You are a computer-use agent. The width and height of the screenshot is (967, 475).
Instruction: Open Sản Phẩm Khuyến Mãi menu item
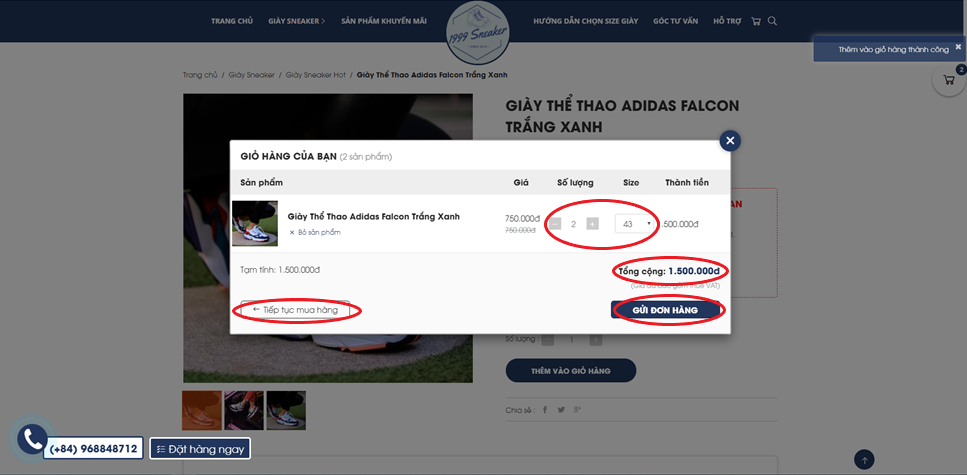[384, 21]
